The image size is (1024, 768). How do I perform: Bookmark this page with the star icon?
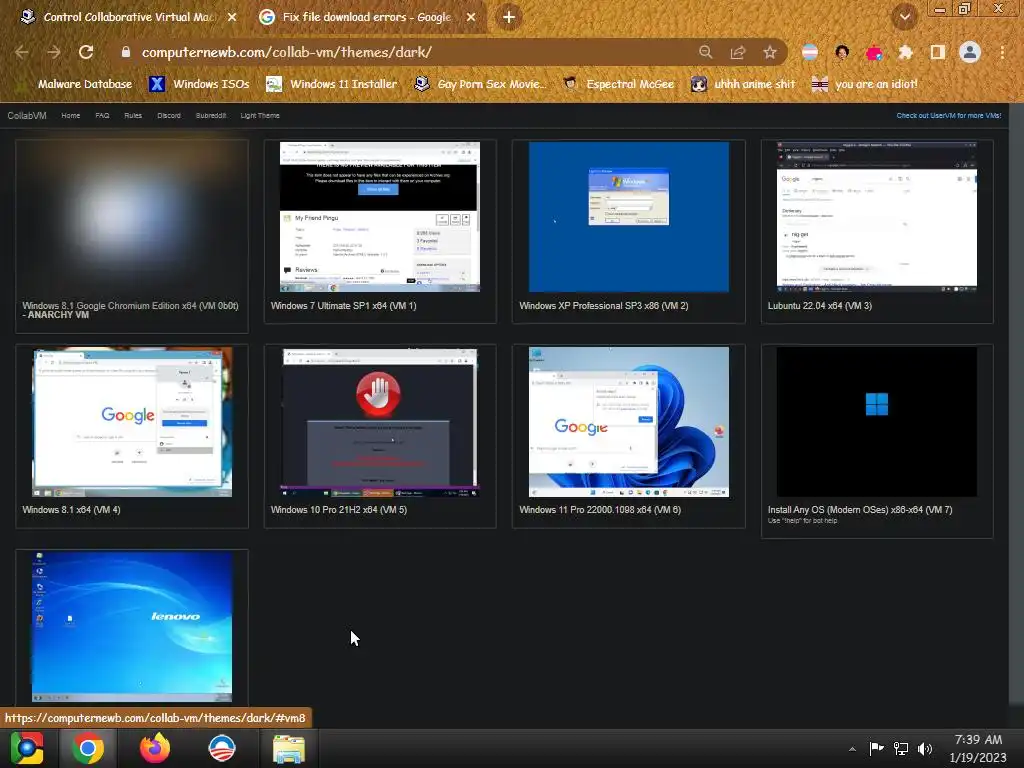pyautogui.click(x=770, y=52)
